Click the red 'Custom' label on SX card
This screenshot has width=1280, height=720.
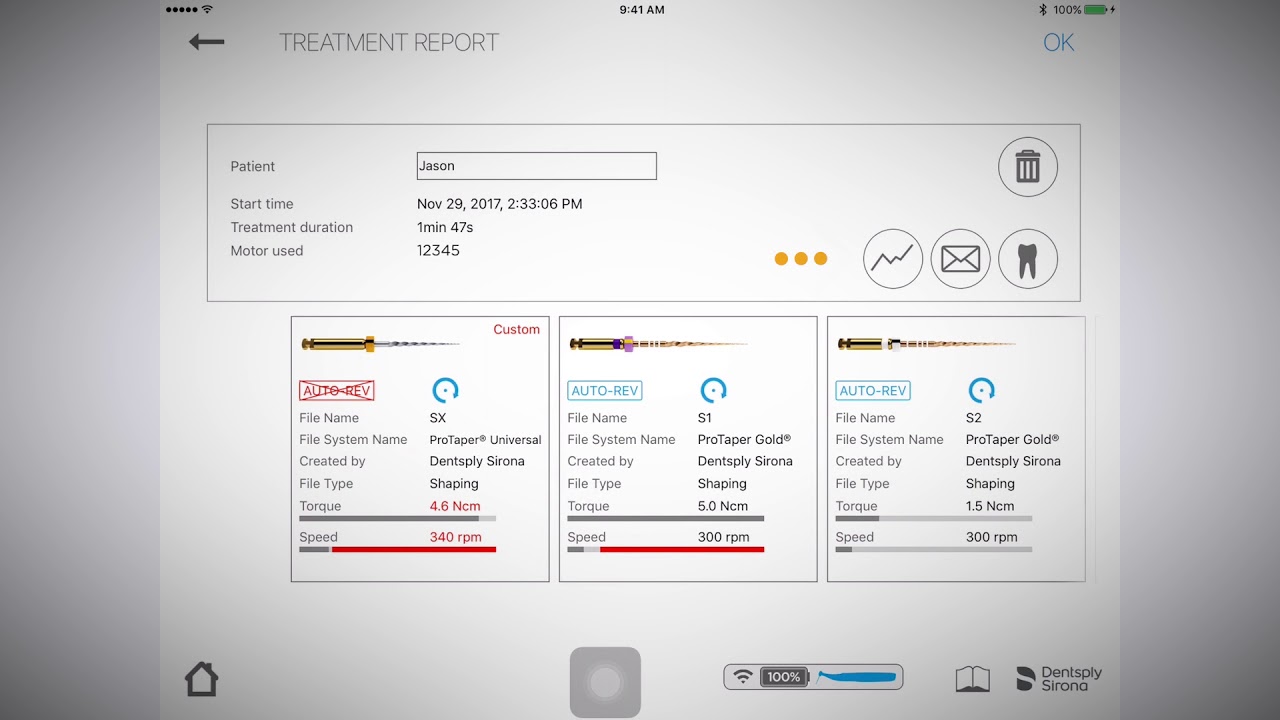516,329
